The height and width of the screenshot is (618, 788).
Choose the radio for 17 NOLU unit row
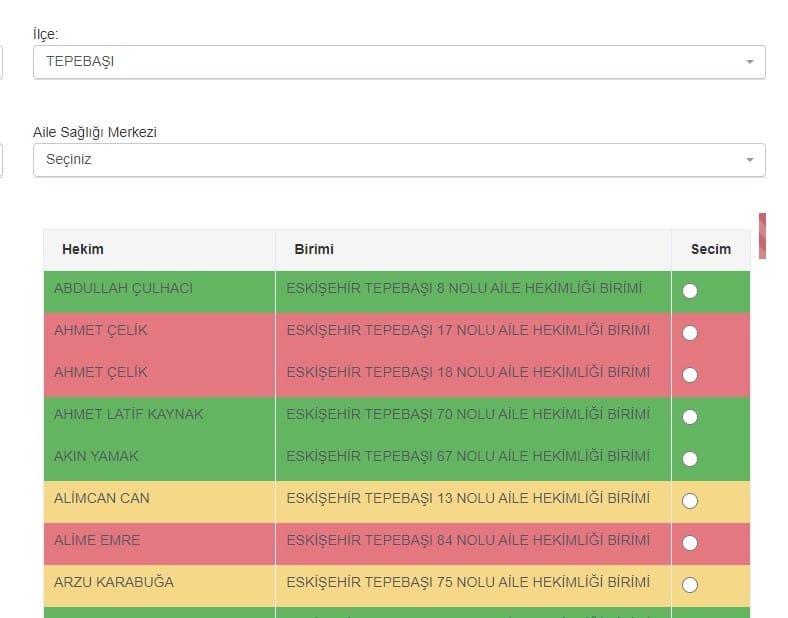pos(690,333)
